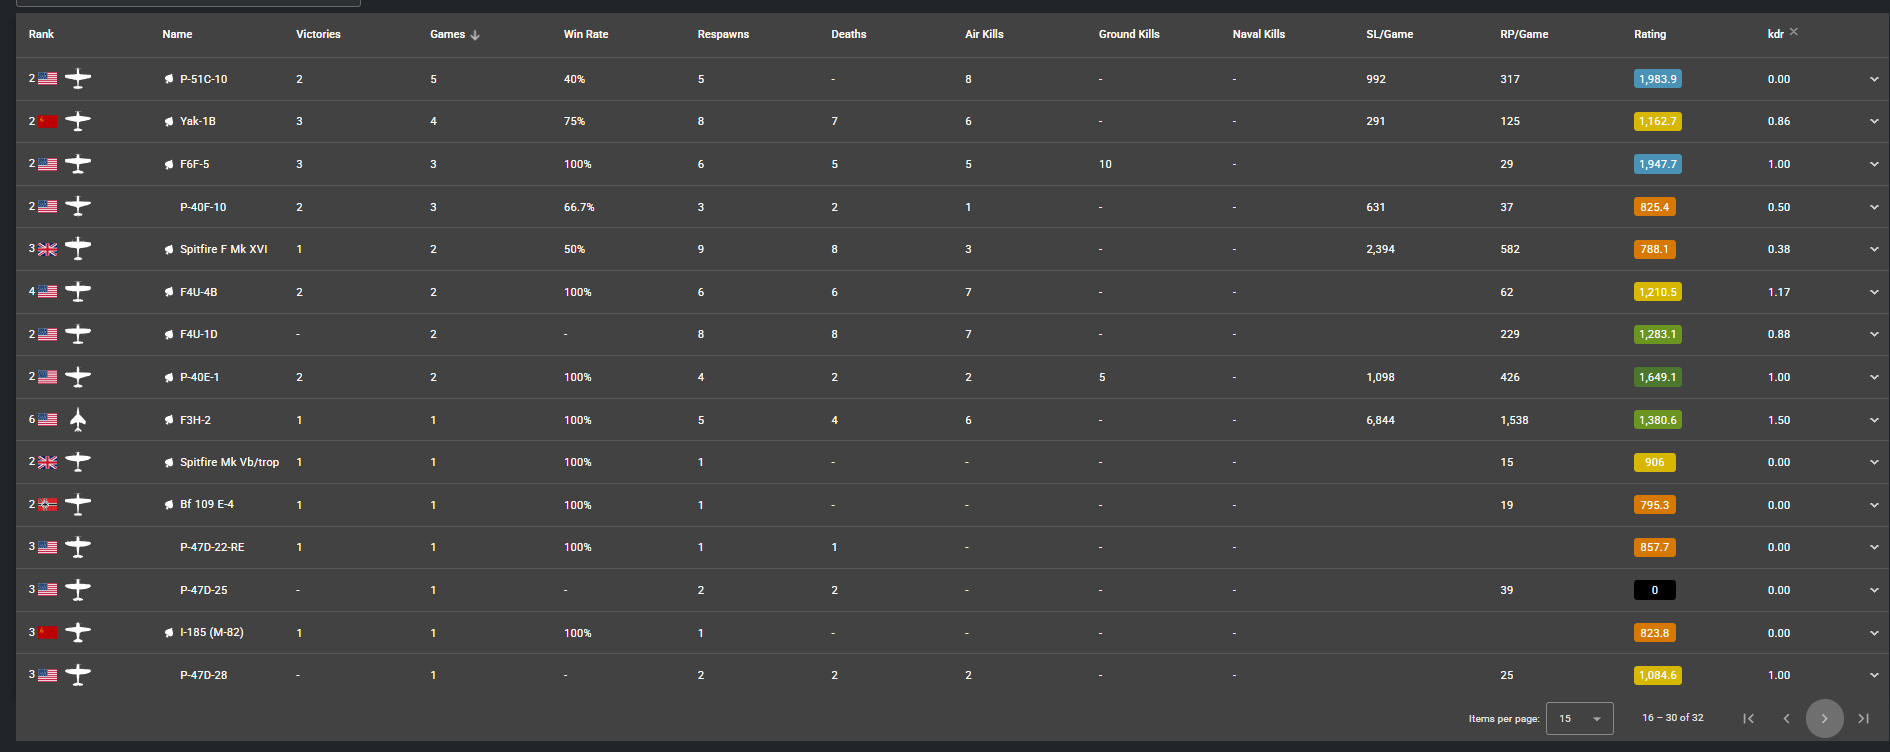Click the aircraft icon in the P-47D-22-RE row
The height and width of the screenshot is (752, 1890).
[x=78, y=547]
